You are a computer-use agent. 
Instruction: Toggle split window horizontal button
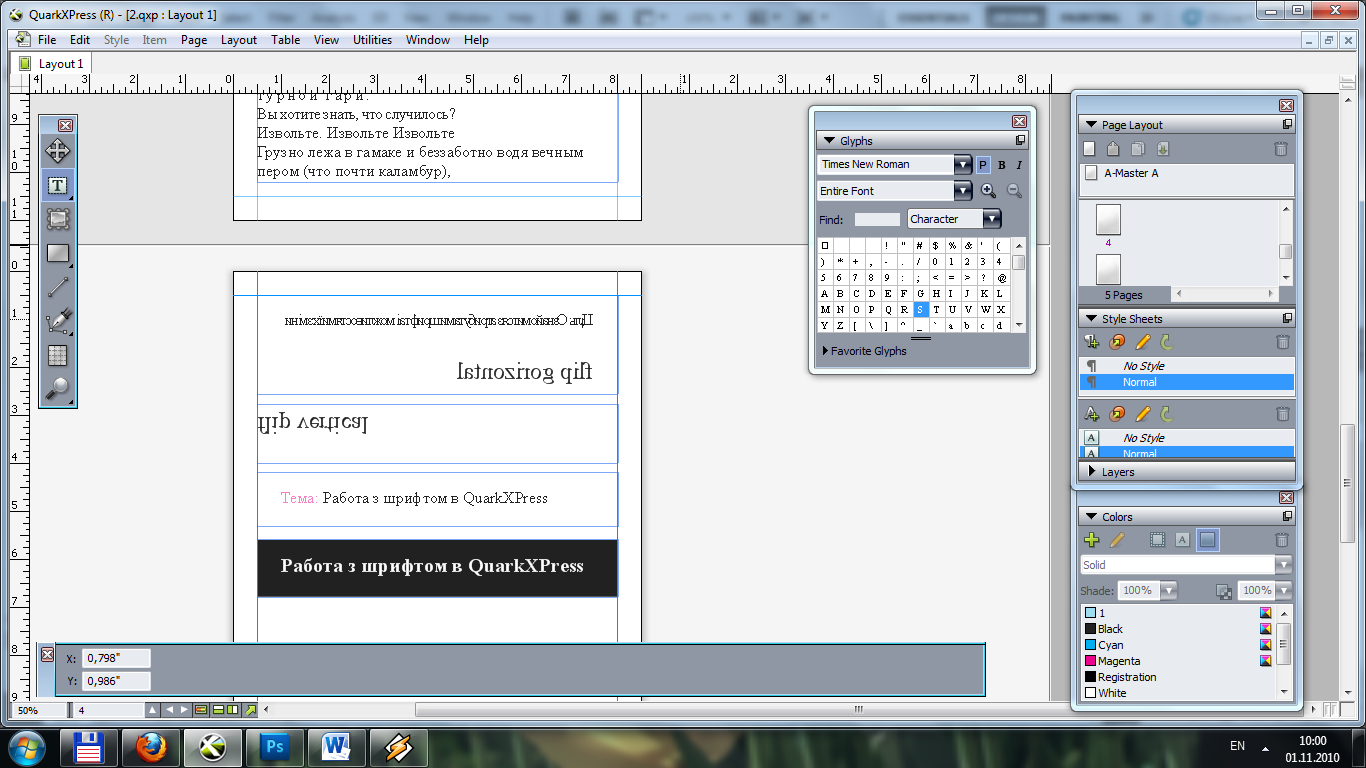[218, 710]
